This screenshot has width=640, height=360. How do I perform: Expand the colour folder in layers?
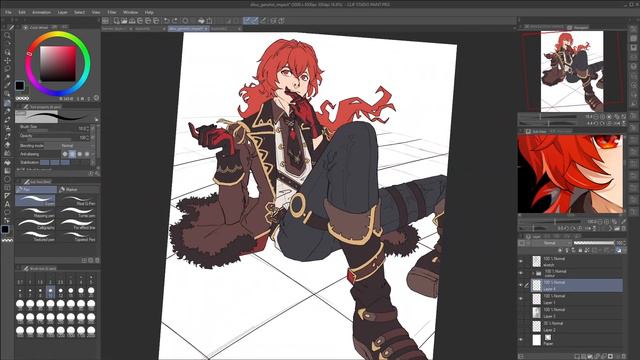(x=533, y=273)
